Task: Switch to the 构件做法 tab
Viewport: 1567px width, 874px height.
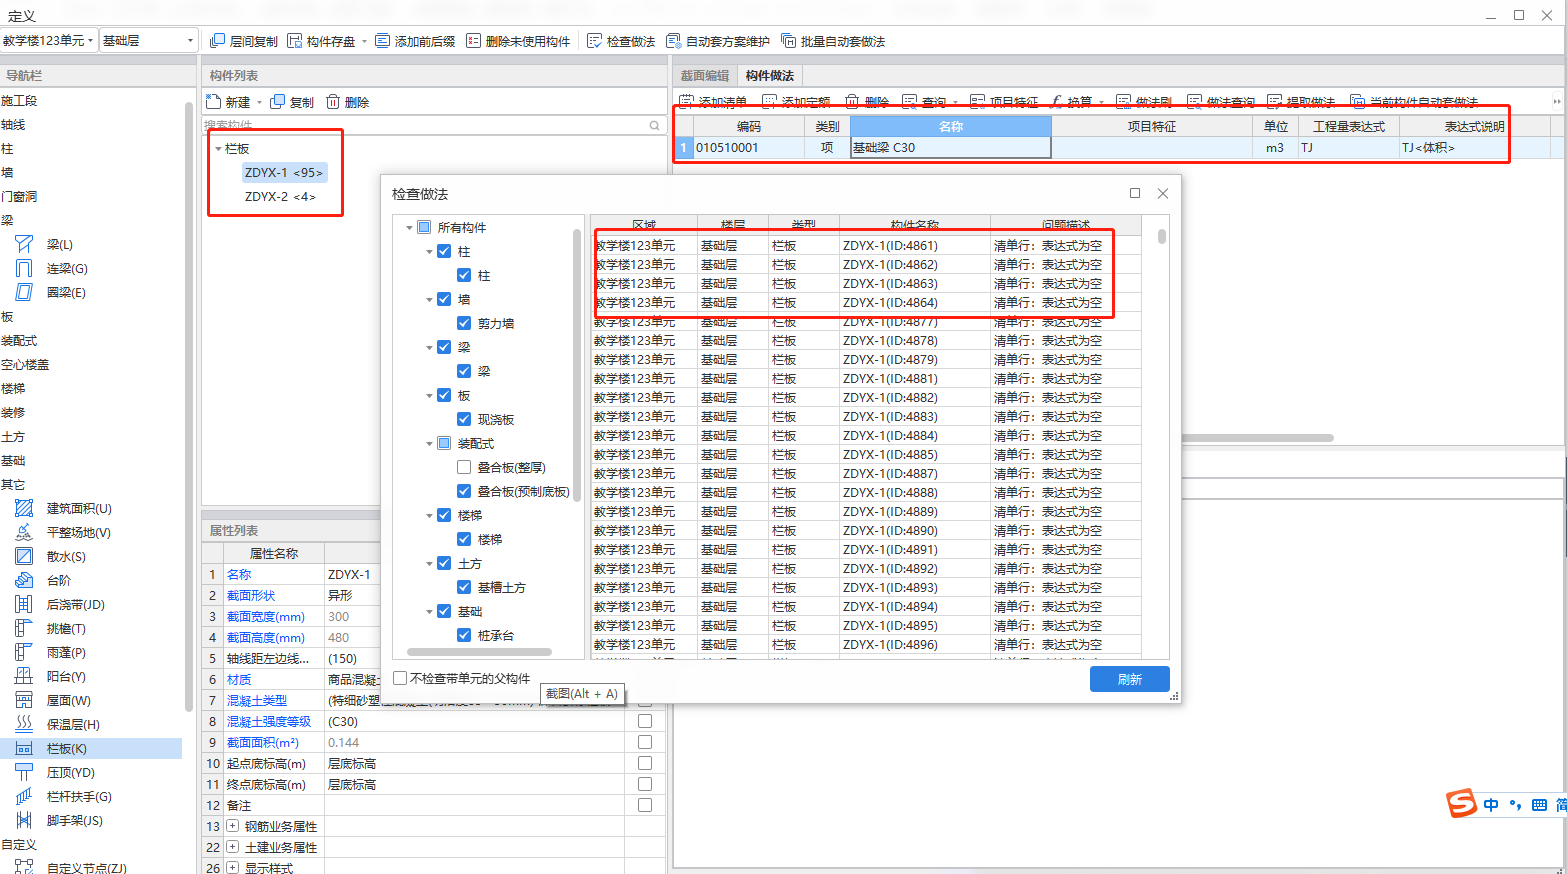Action: click(770, 75)
